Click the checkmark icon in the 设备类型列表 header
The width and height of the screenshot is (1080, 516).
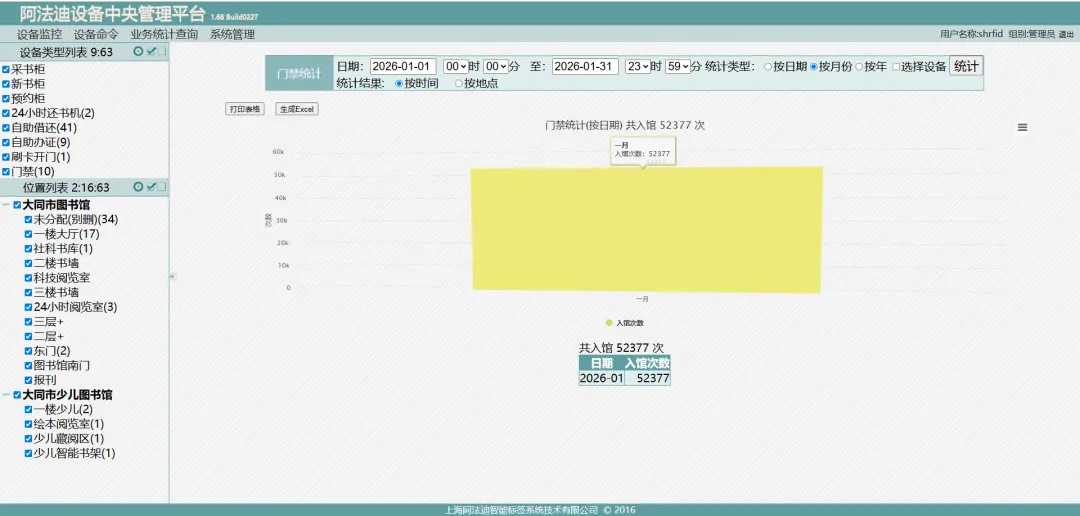coord(150,52)
